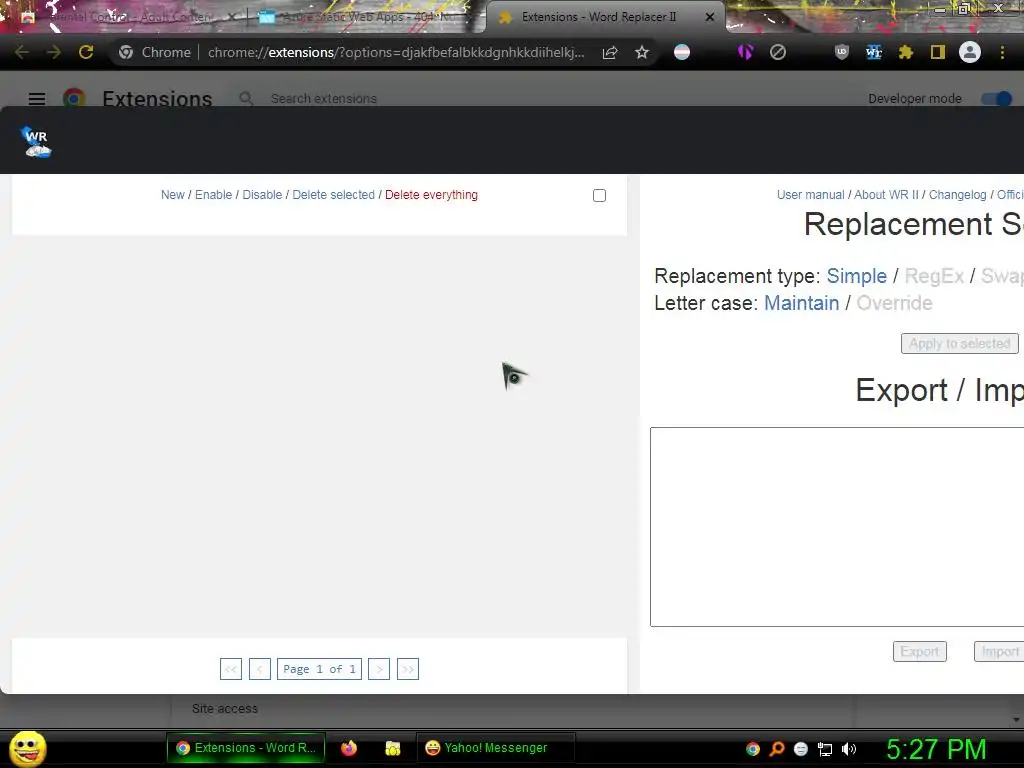
Task: Close the Extensions - Word Replacer II tab
Action: 710,18
